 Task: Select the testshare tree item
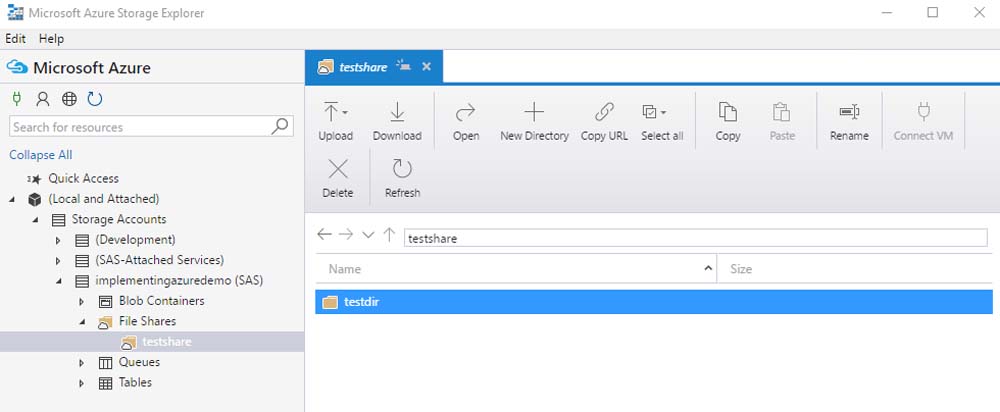pyautogui.click(x=166, y=342)
